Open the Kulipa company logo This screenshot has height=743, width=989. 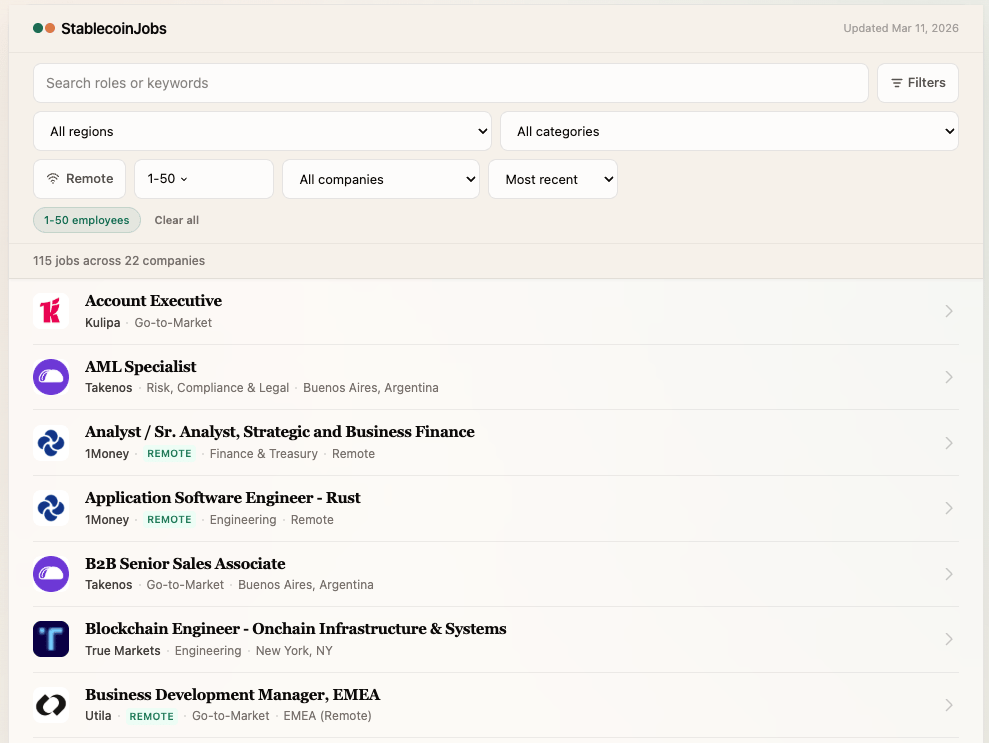51,311
